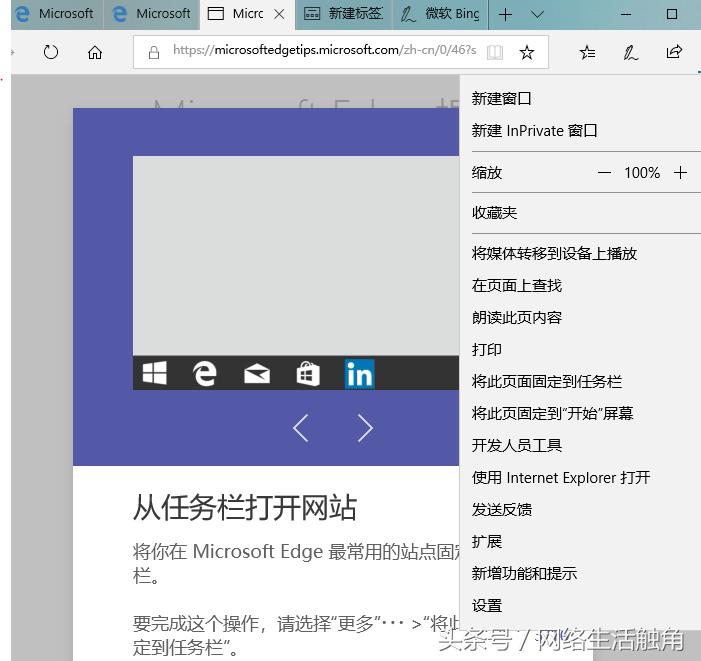
Task: Click the previous slide left arrow
Action: pyautogui.click(x=301, y=428)
